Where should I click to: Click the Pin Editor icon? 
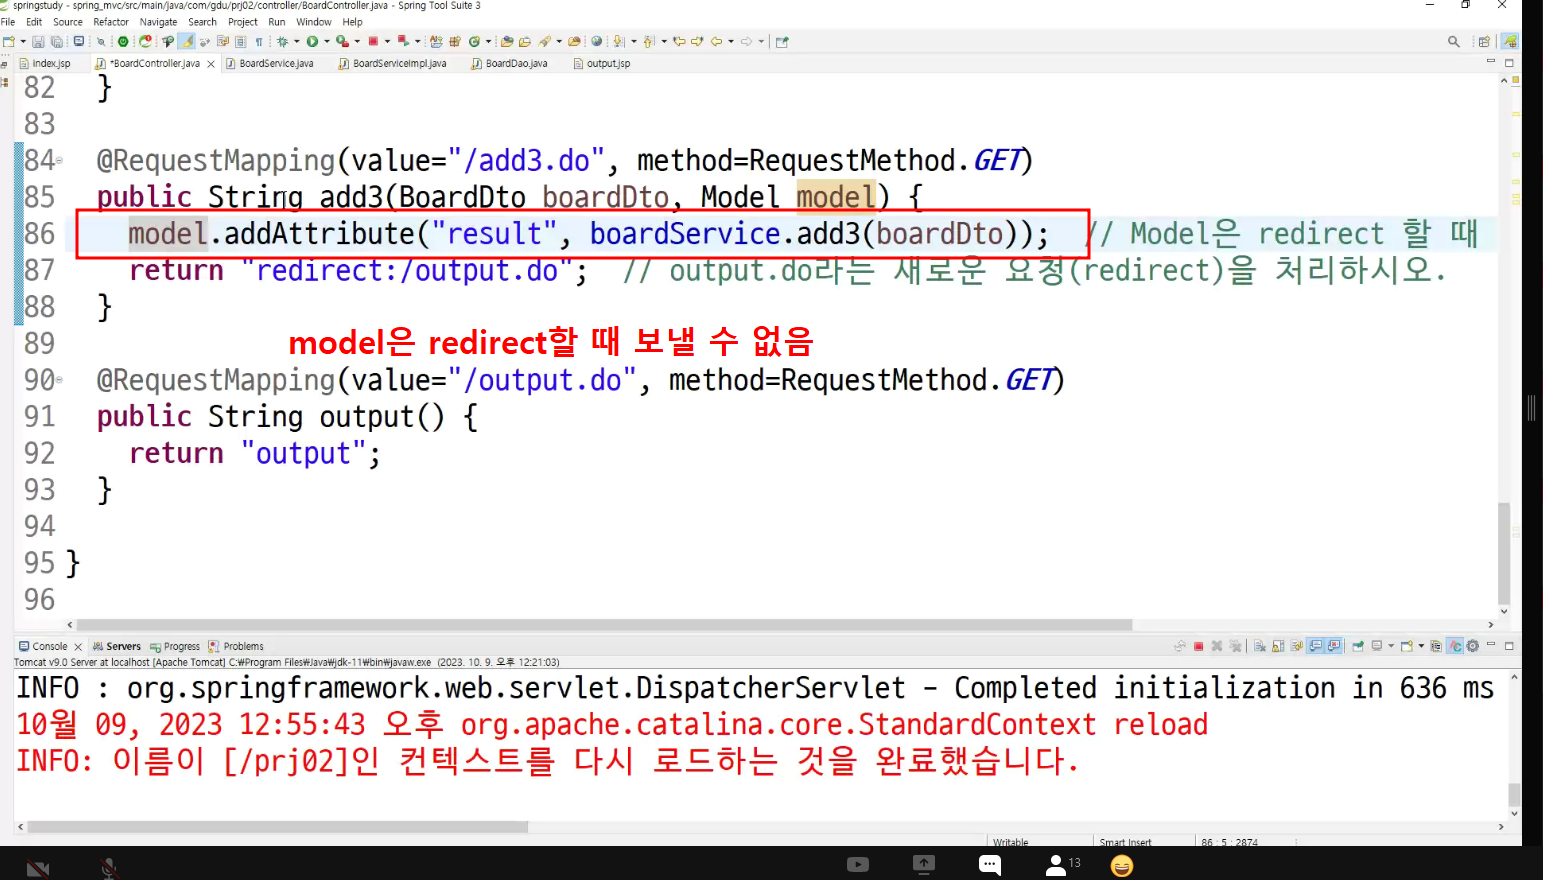click(782, 41)
